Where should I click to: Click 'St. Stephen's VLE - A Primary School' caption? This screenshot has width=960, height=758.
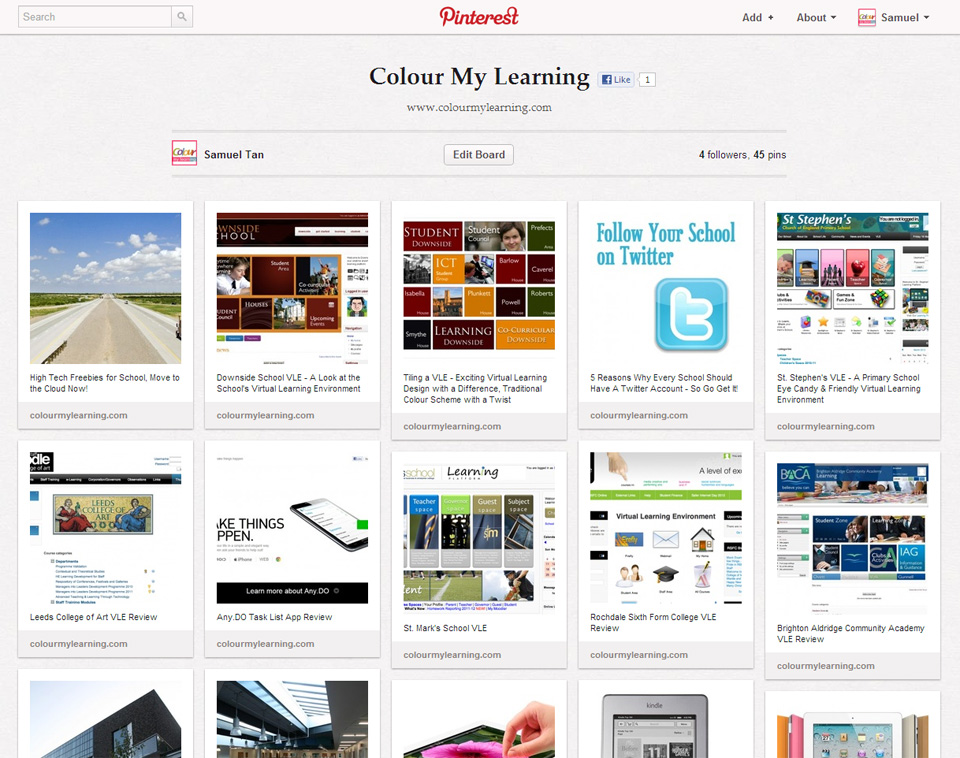pos(849,389)
